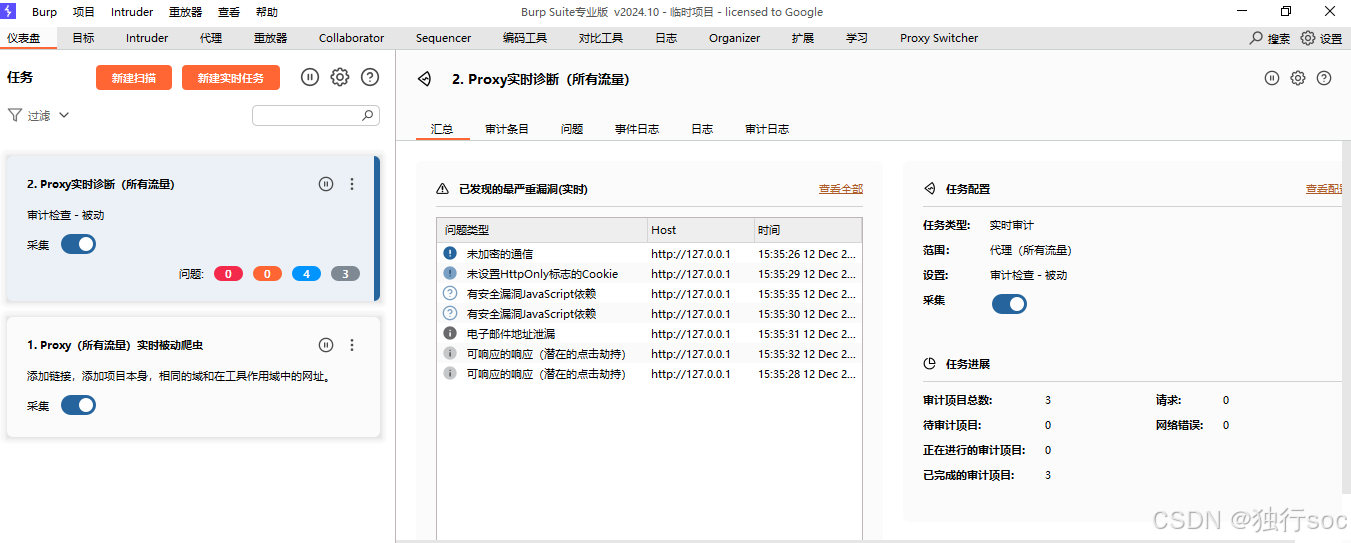Viewport: 1351px width, 543px height.
Task: Open the 审计条目 sub-tab
Action: [x=507, y=129]
